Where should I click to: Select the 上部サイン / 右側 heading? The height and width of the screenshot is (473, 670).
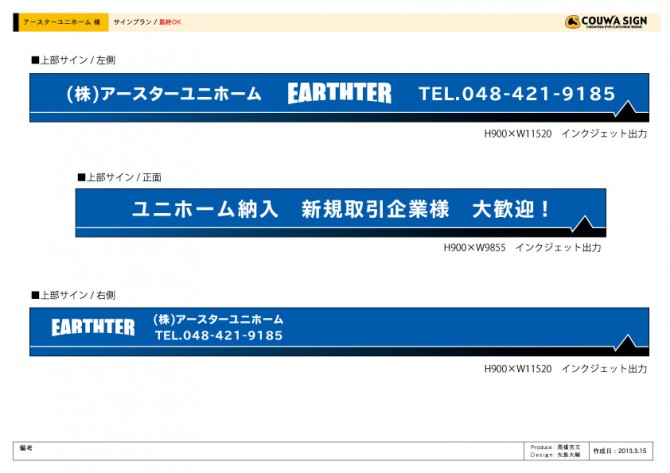pos(73,295)
